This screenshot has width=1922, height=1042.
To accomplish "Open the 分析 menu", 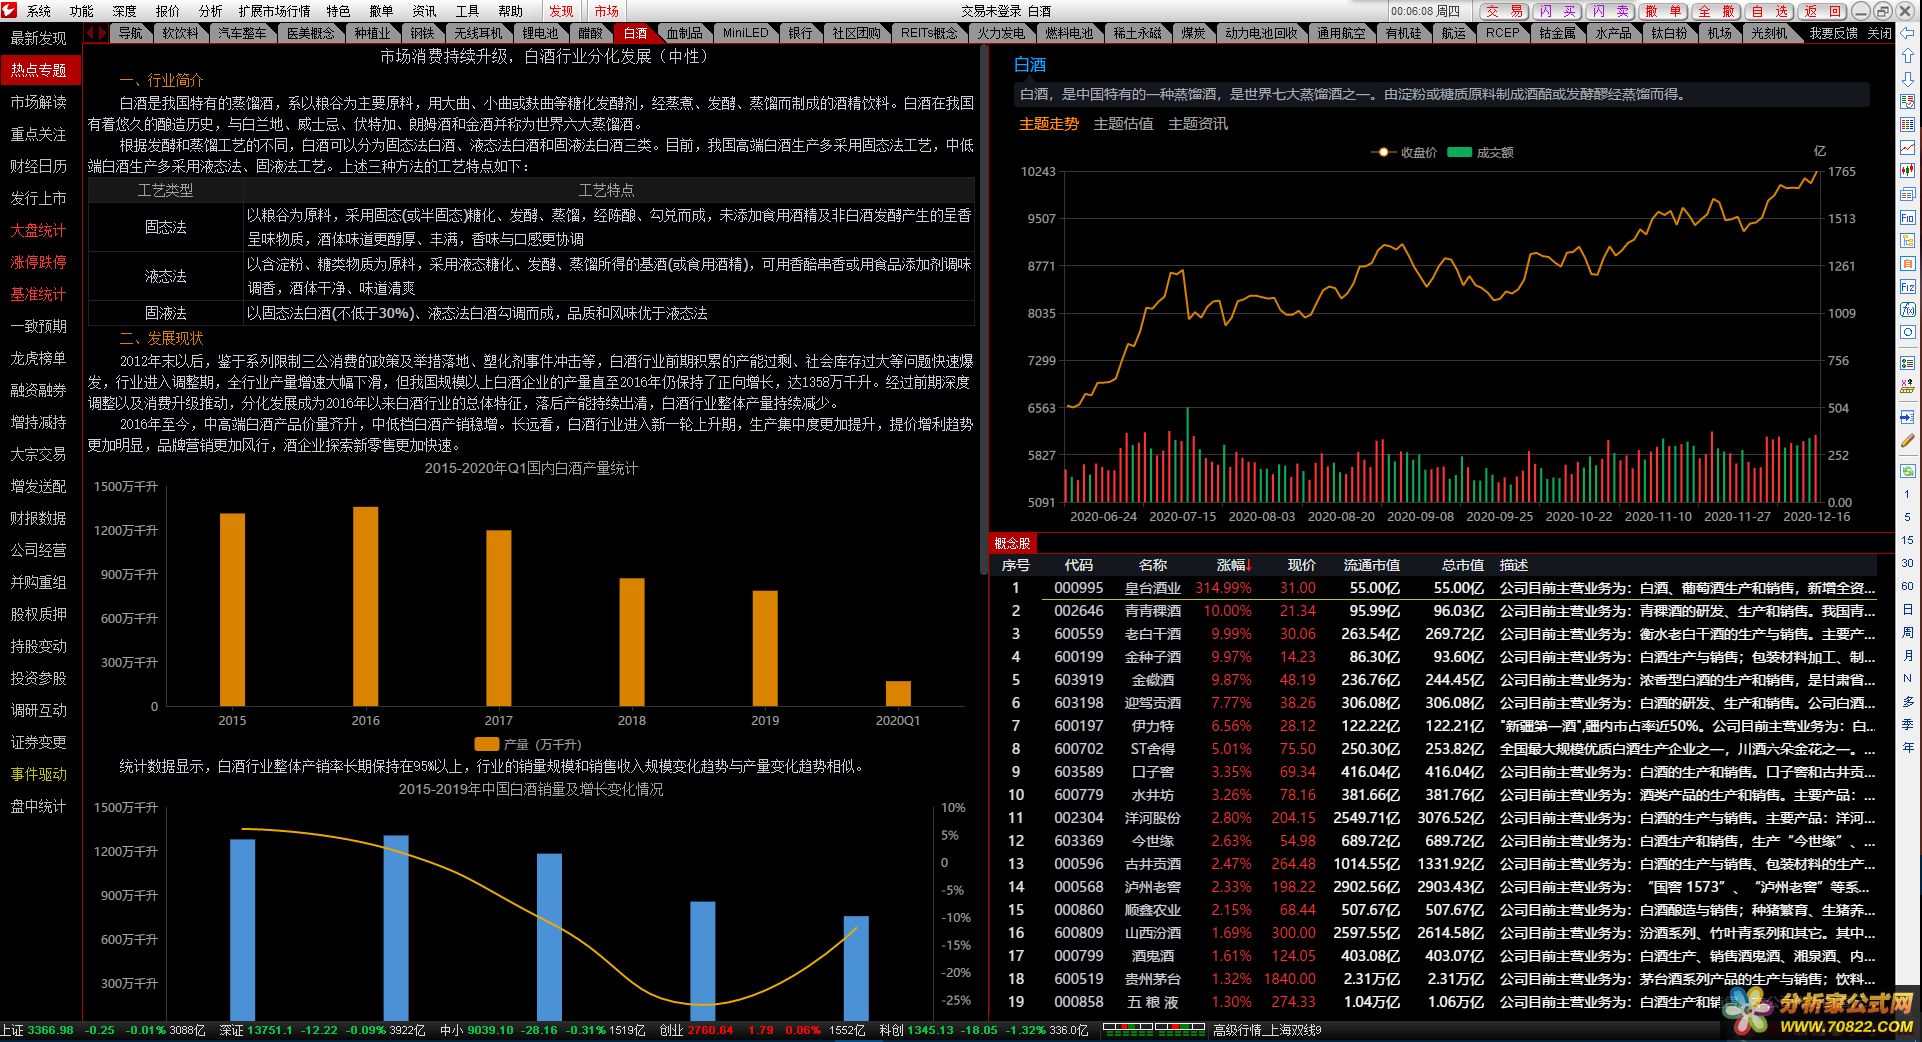I will (210, 11).
